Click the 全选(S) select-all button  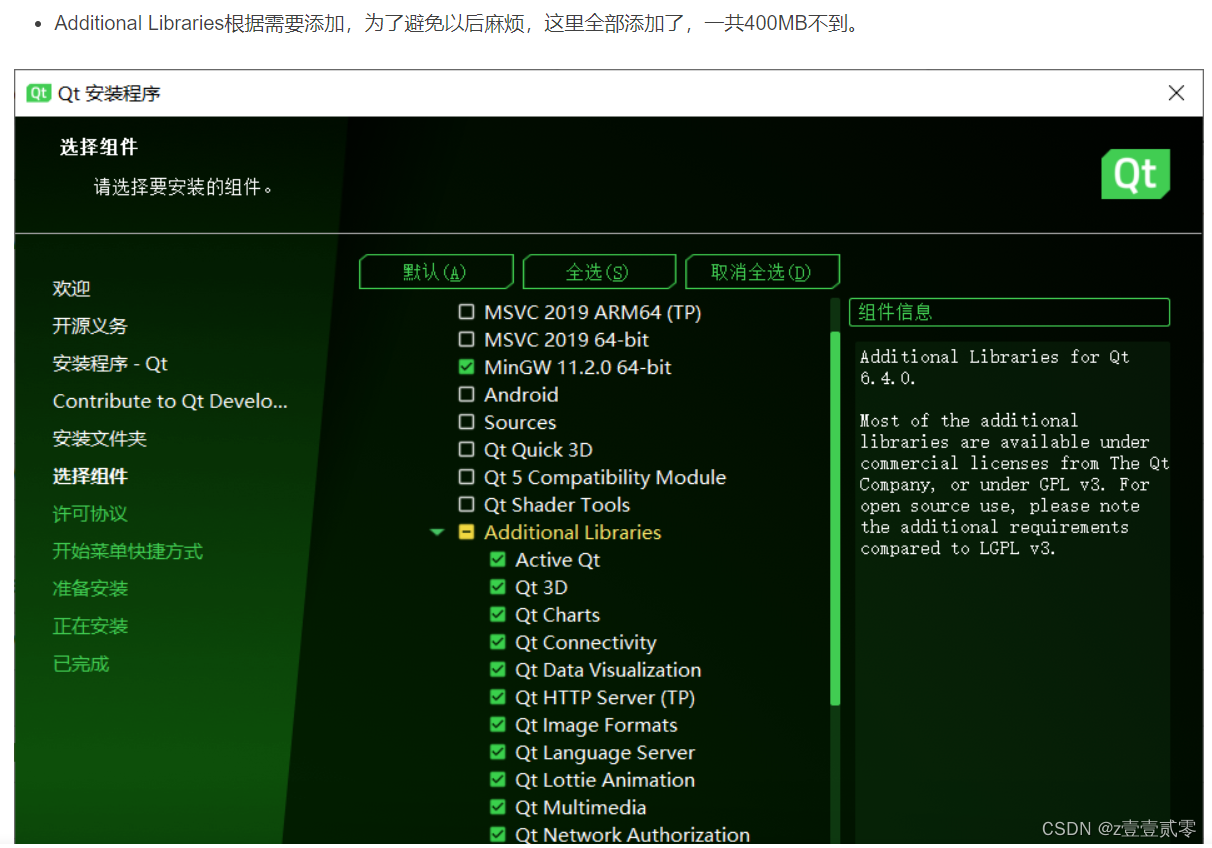599,272
